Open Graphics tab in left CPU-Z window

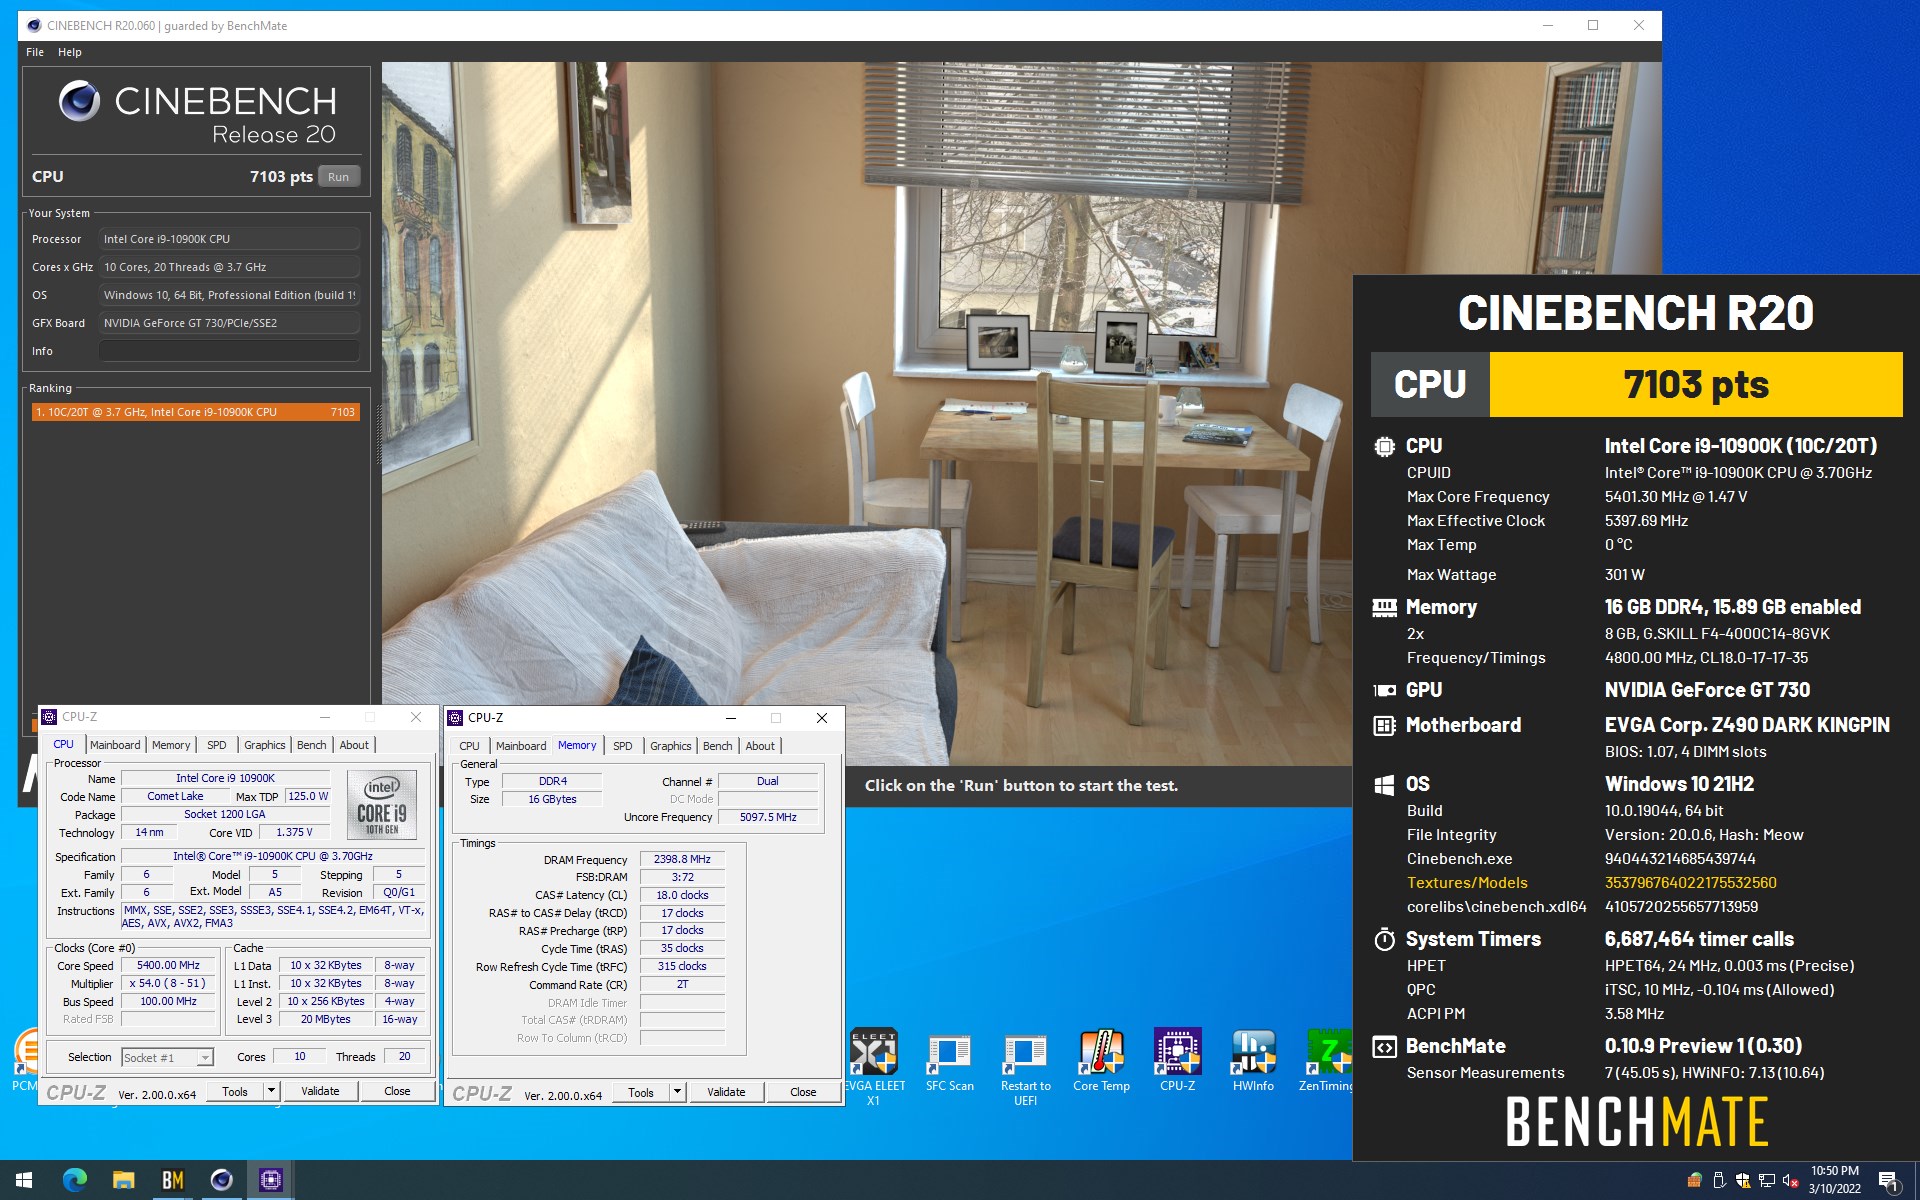tap(265, 745)
